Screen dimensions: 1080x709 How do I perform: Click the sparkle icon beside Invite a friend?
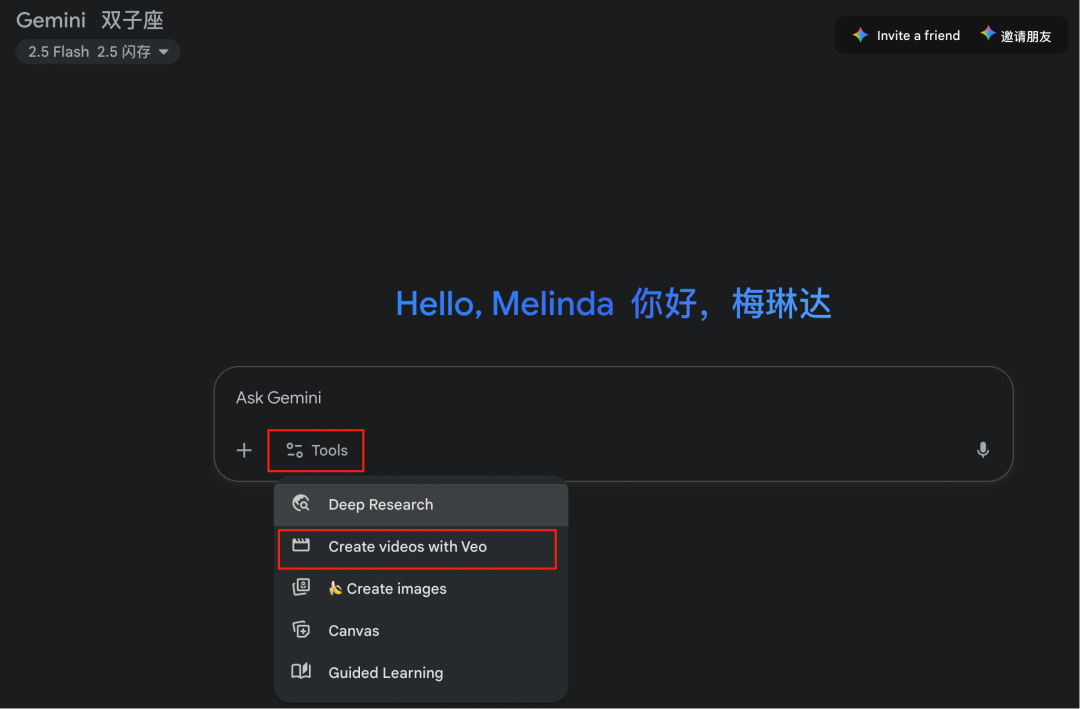860,35
